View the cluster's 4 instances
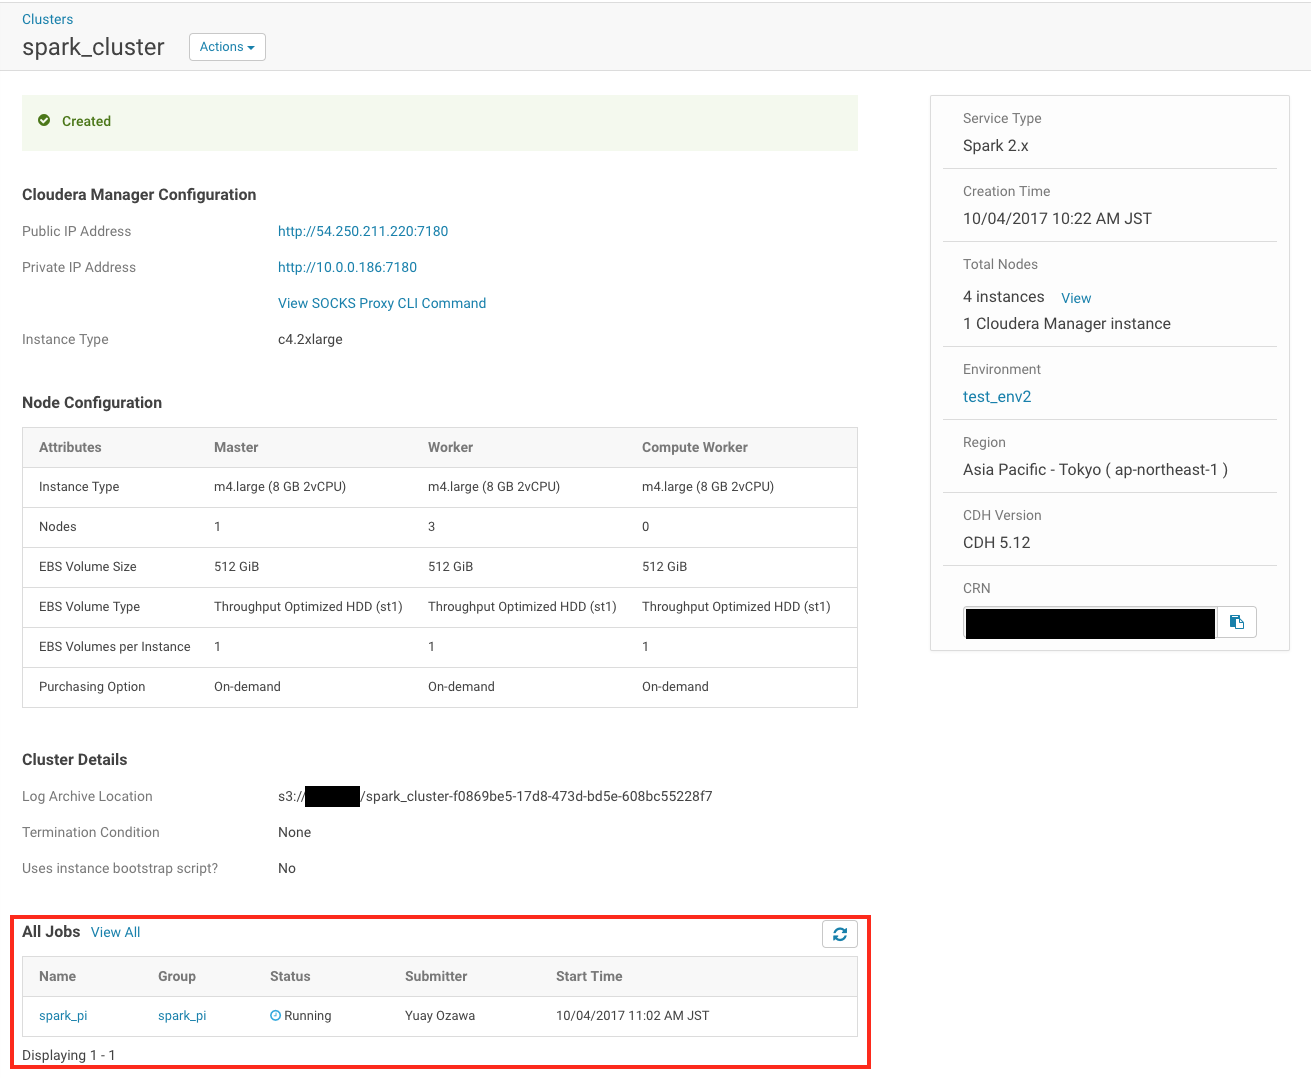Screen dimensions: 1311x1078 (x=1075, y=297)
